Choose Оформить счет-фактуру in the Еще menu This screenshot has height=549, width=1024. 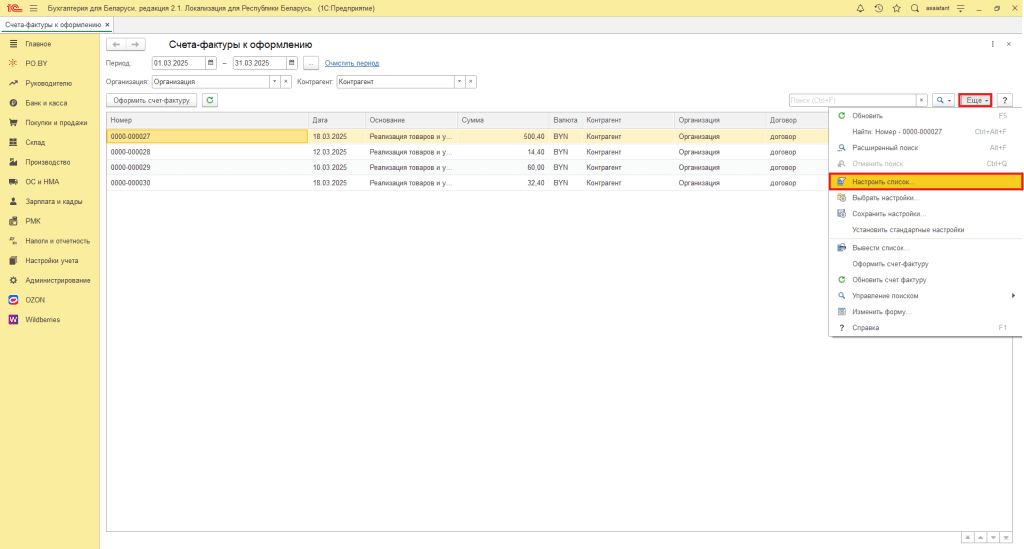point(925,264)
